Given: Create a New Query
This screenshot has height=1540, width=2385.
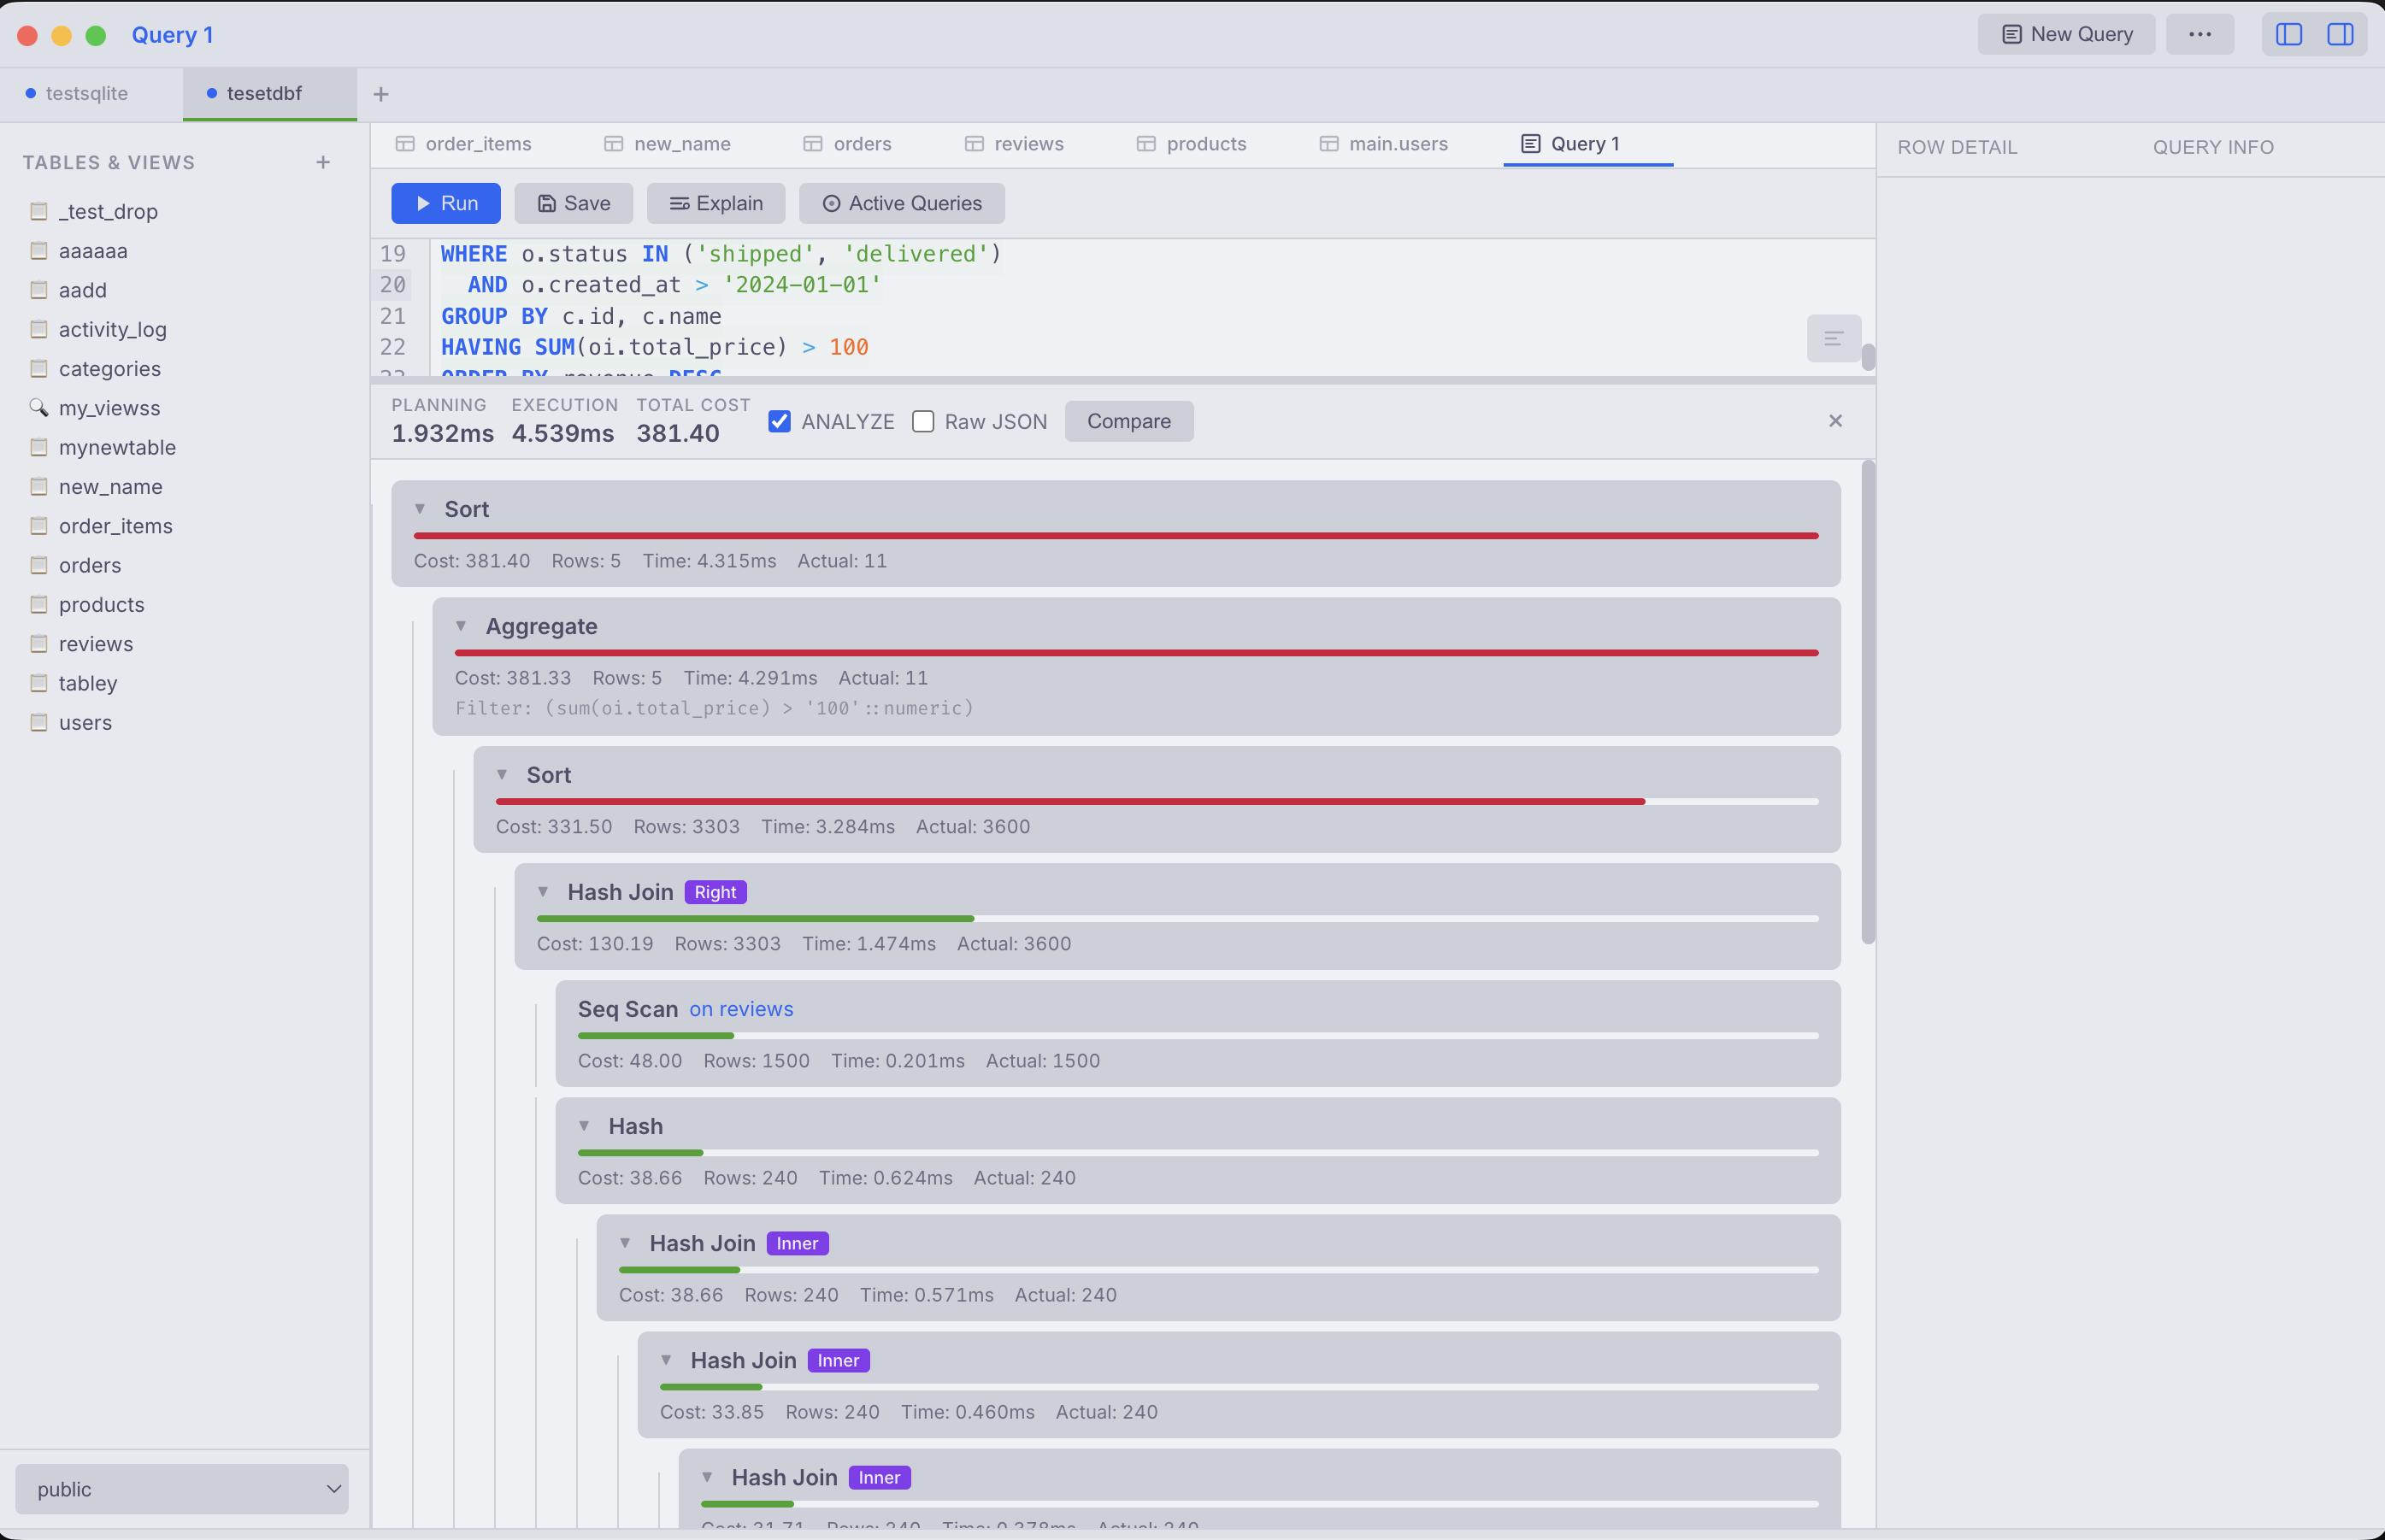Looking at the screenshot, I should point(2066,34).
